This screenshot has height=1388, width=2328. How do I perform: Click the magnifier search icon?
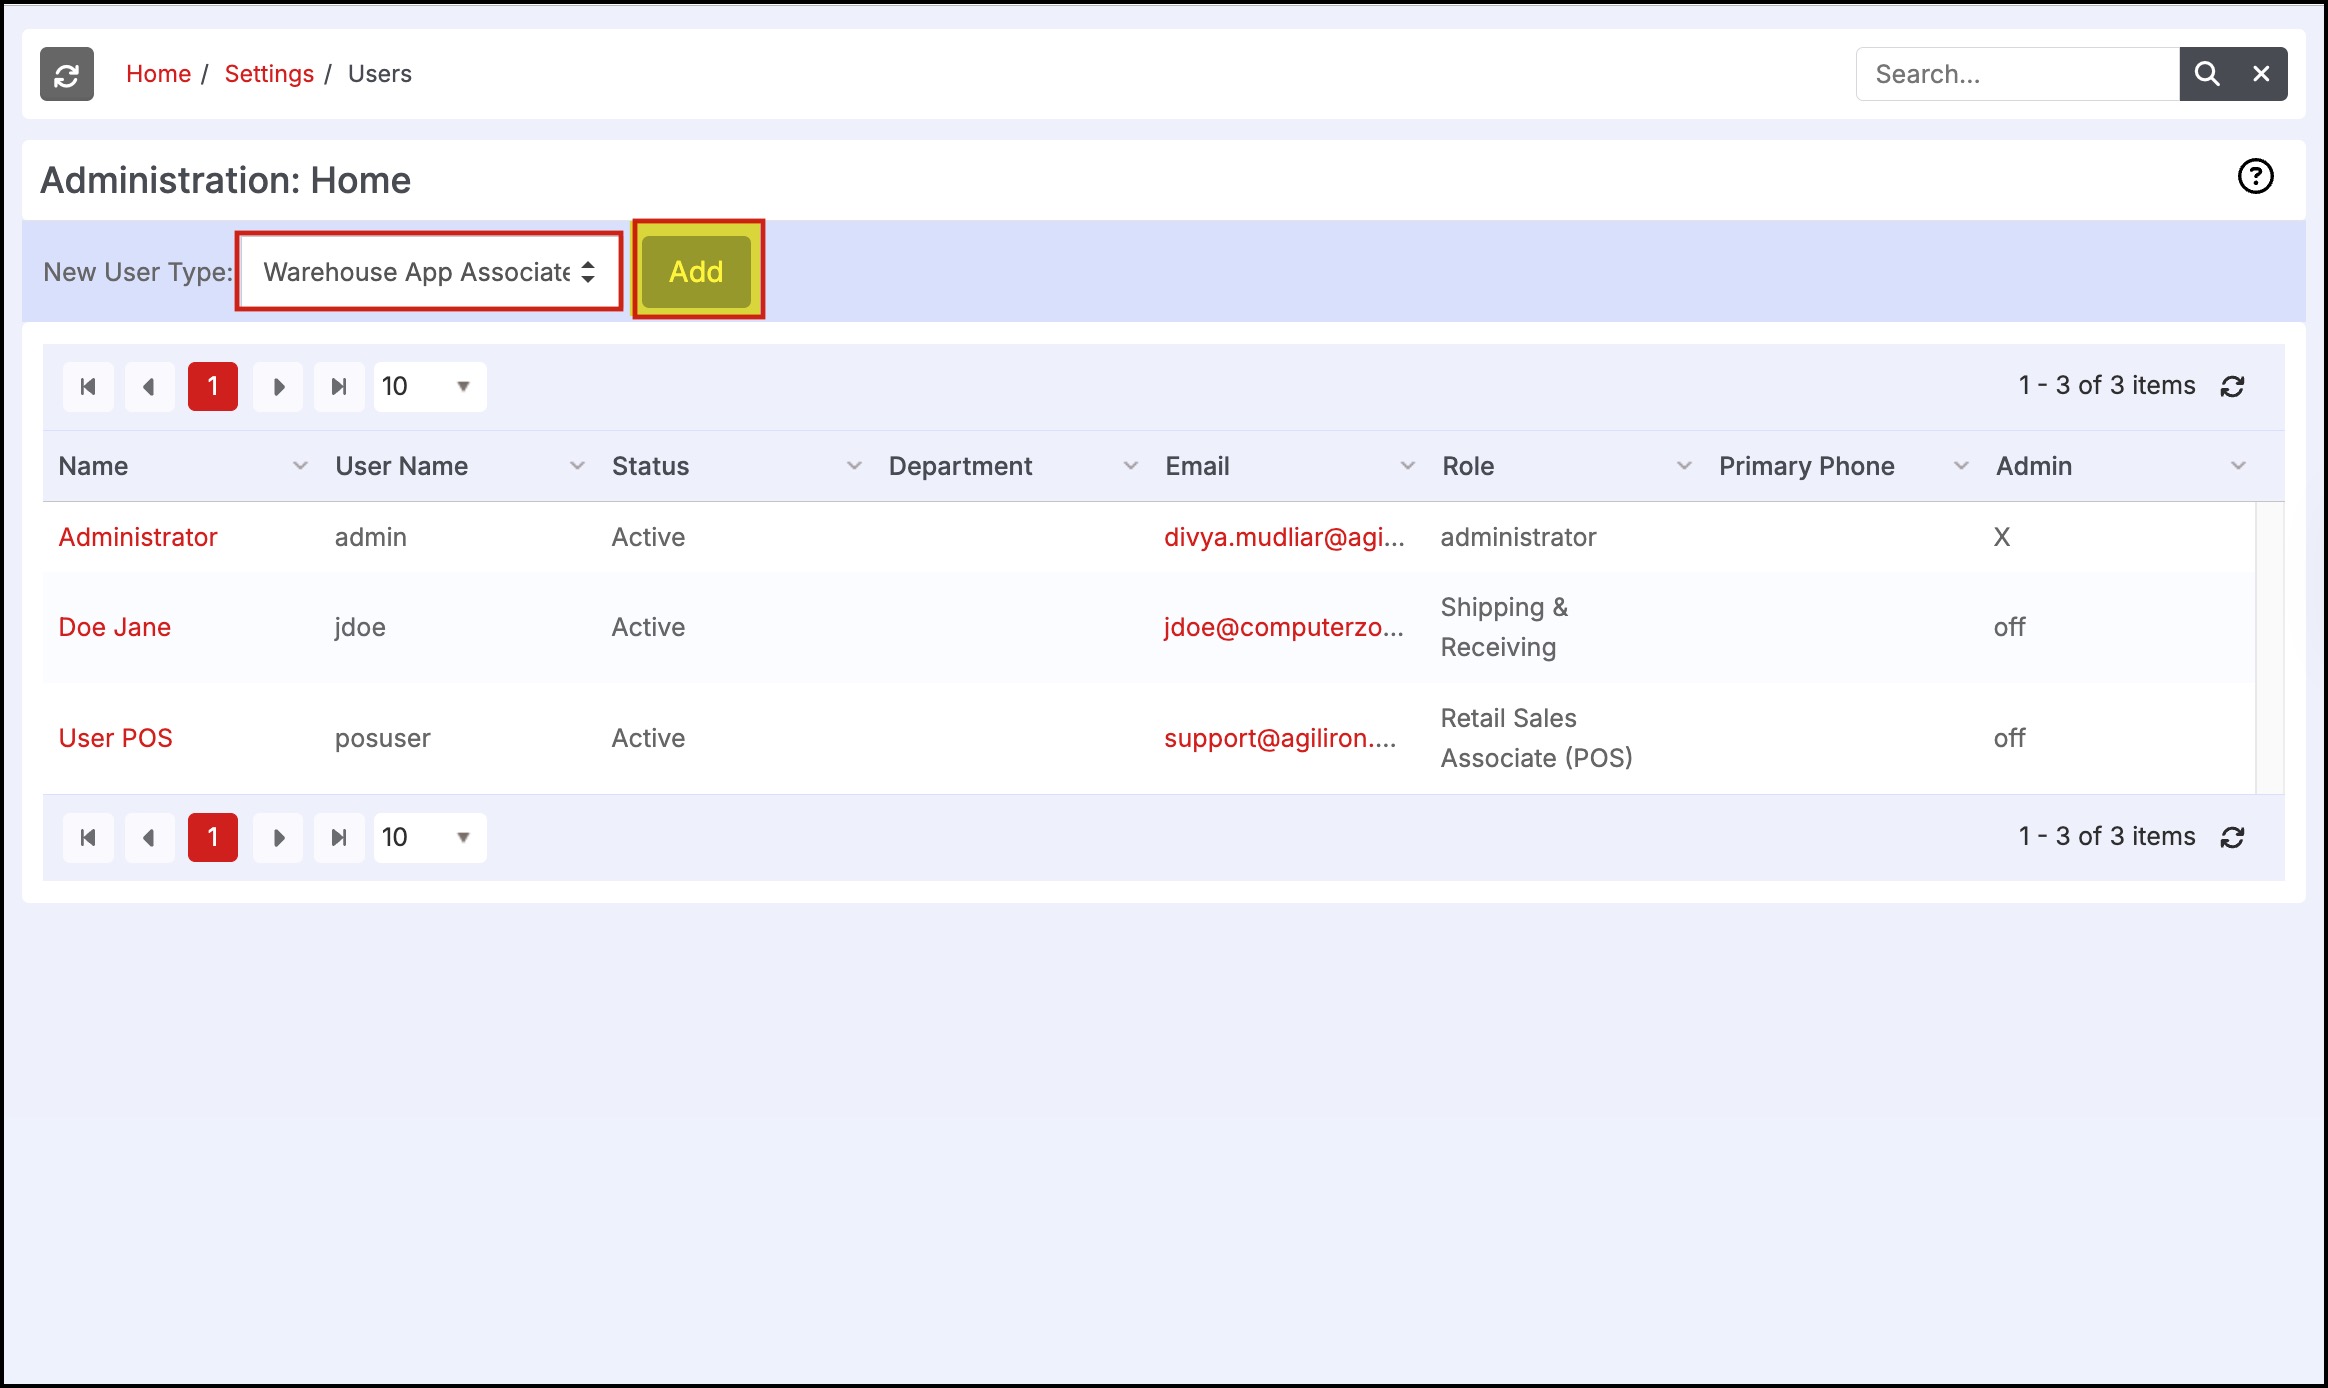point(2207,74)
